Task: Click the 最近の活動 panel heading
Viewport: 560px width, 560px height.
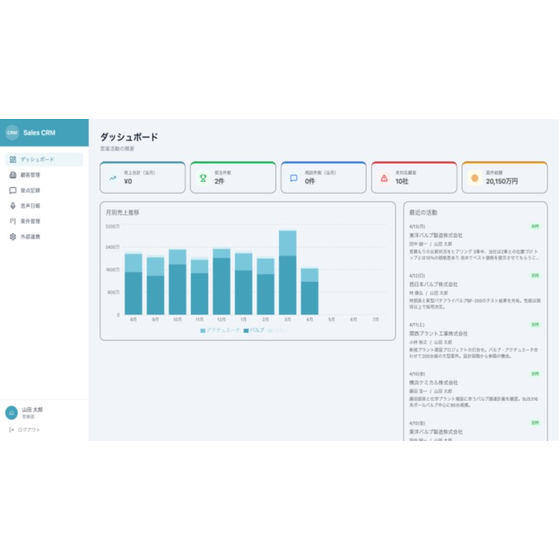Action: point(423,212)
